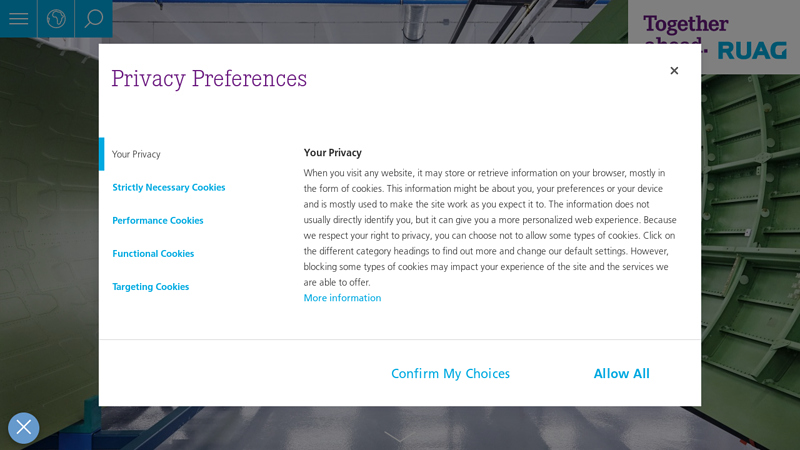Accept cookies with Allow All
This screenshot has height=450, width=800.
[621, 373]
